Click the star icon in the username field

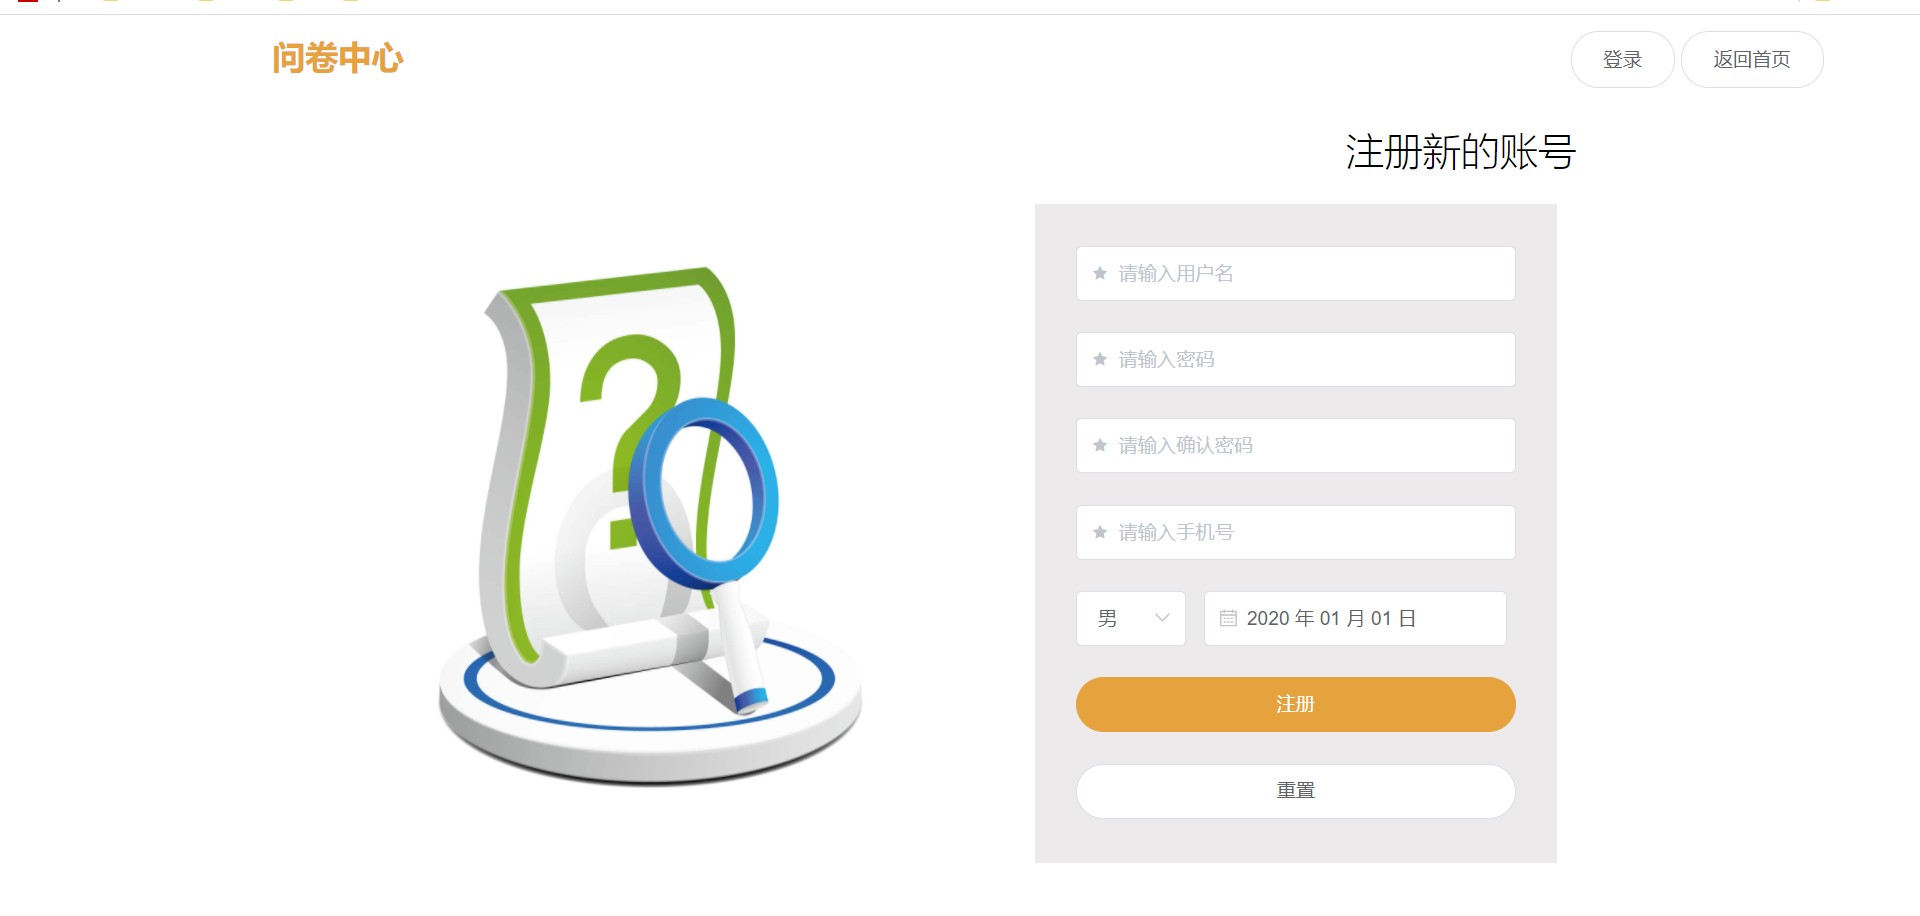point(1100,273)
